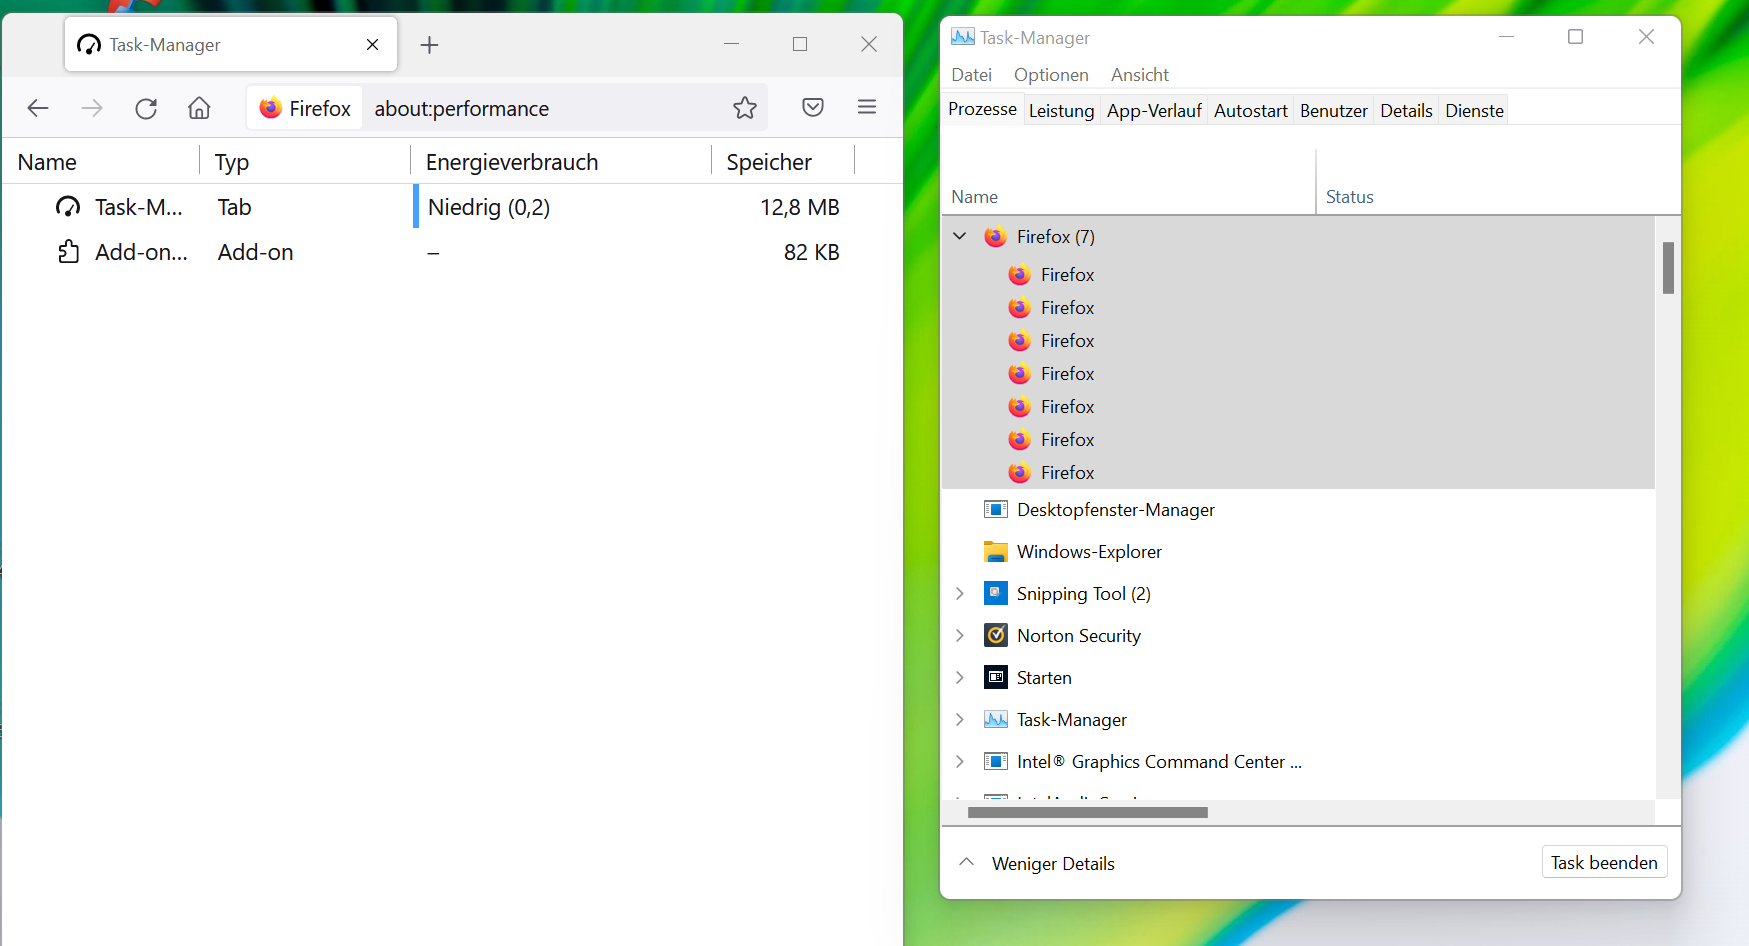Click the 12,8 MB memory value

pyautogui.click(x=799, y=207)
